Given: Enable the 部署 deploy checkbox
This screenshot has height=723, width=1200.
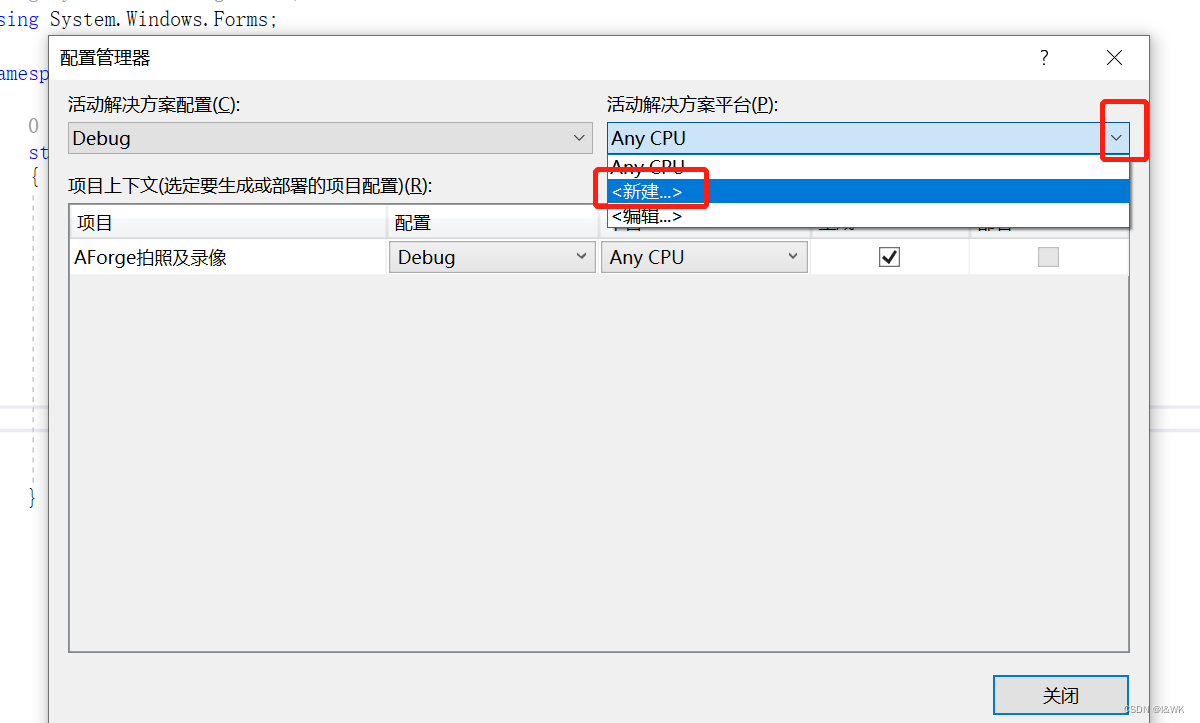Looking at the screenshot, I should 1048,256.
